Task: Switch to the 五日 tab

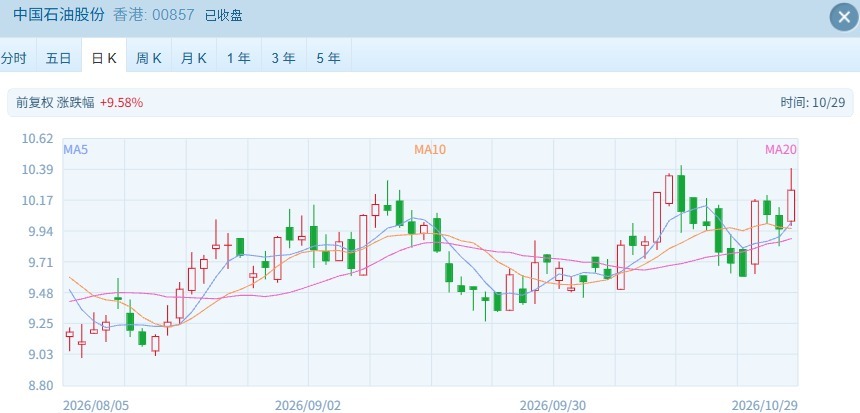Action: [x=59, y=58]
